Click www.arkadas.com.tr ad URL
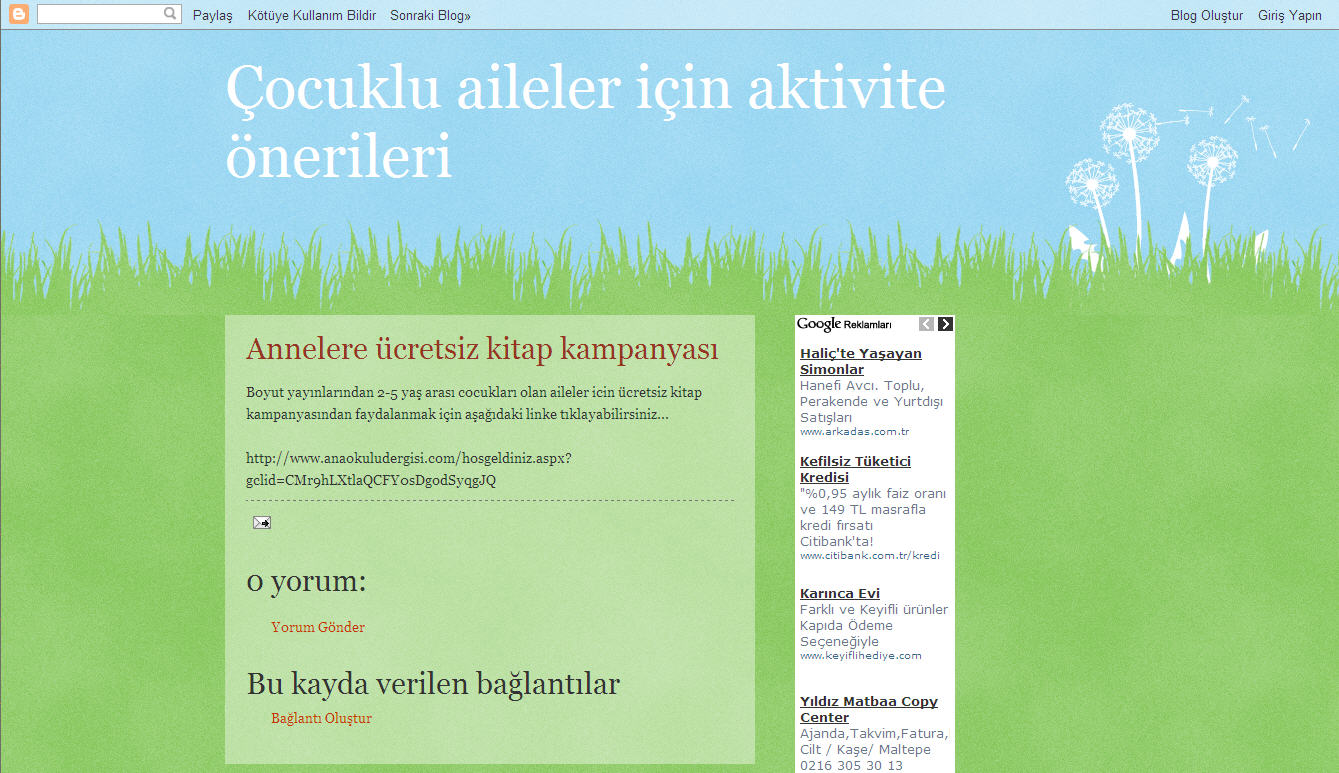Screen dimensions: 1339x773 (x=854, y=432)
